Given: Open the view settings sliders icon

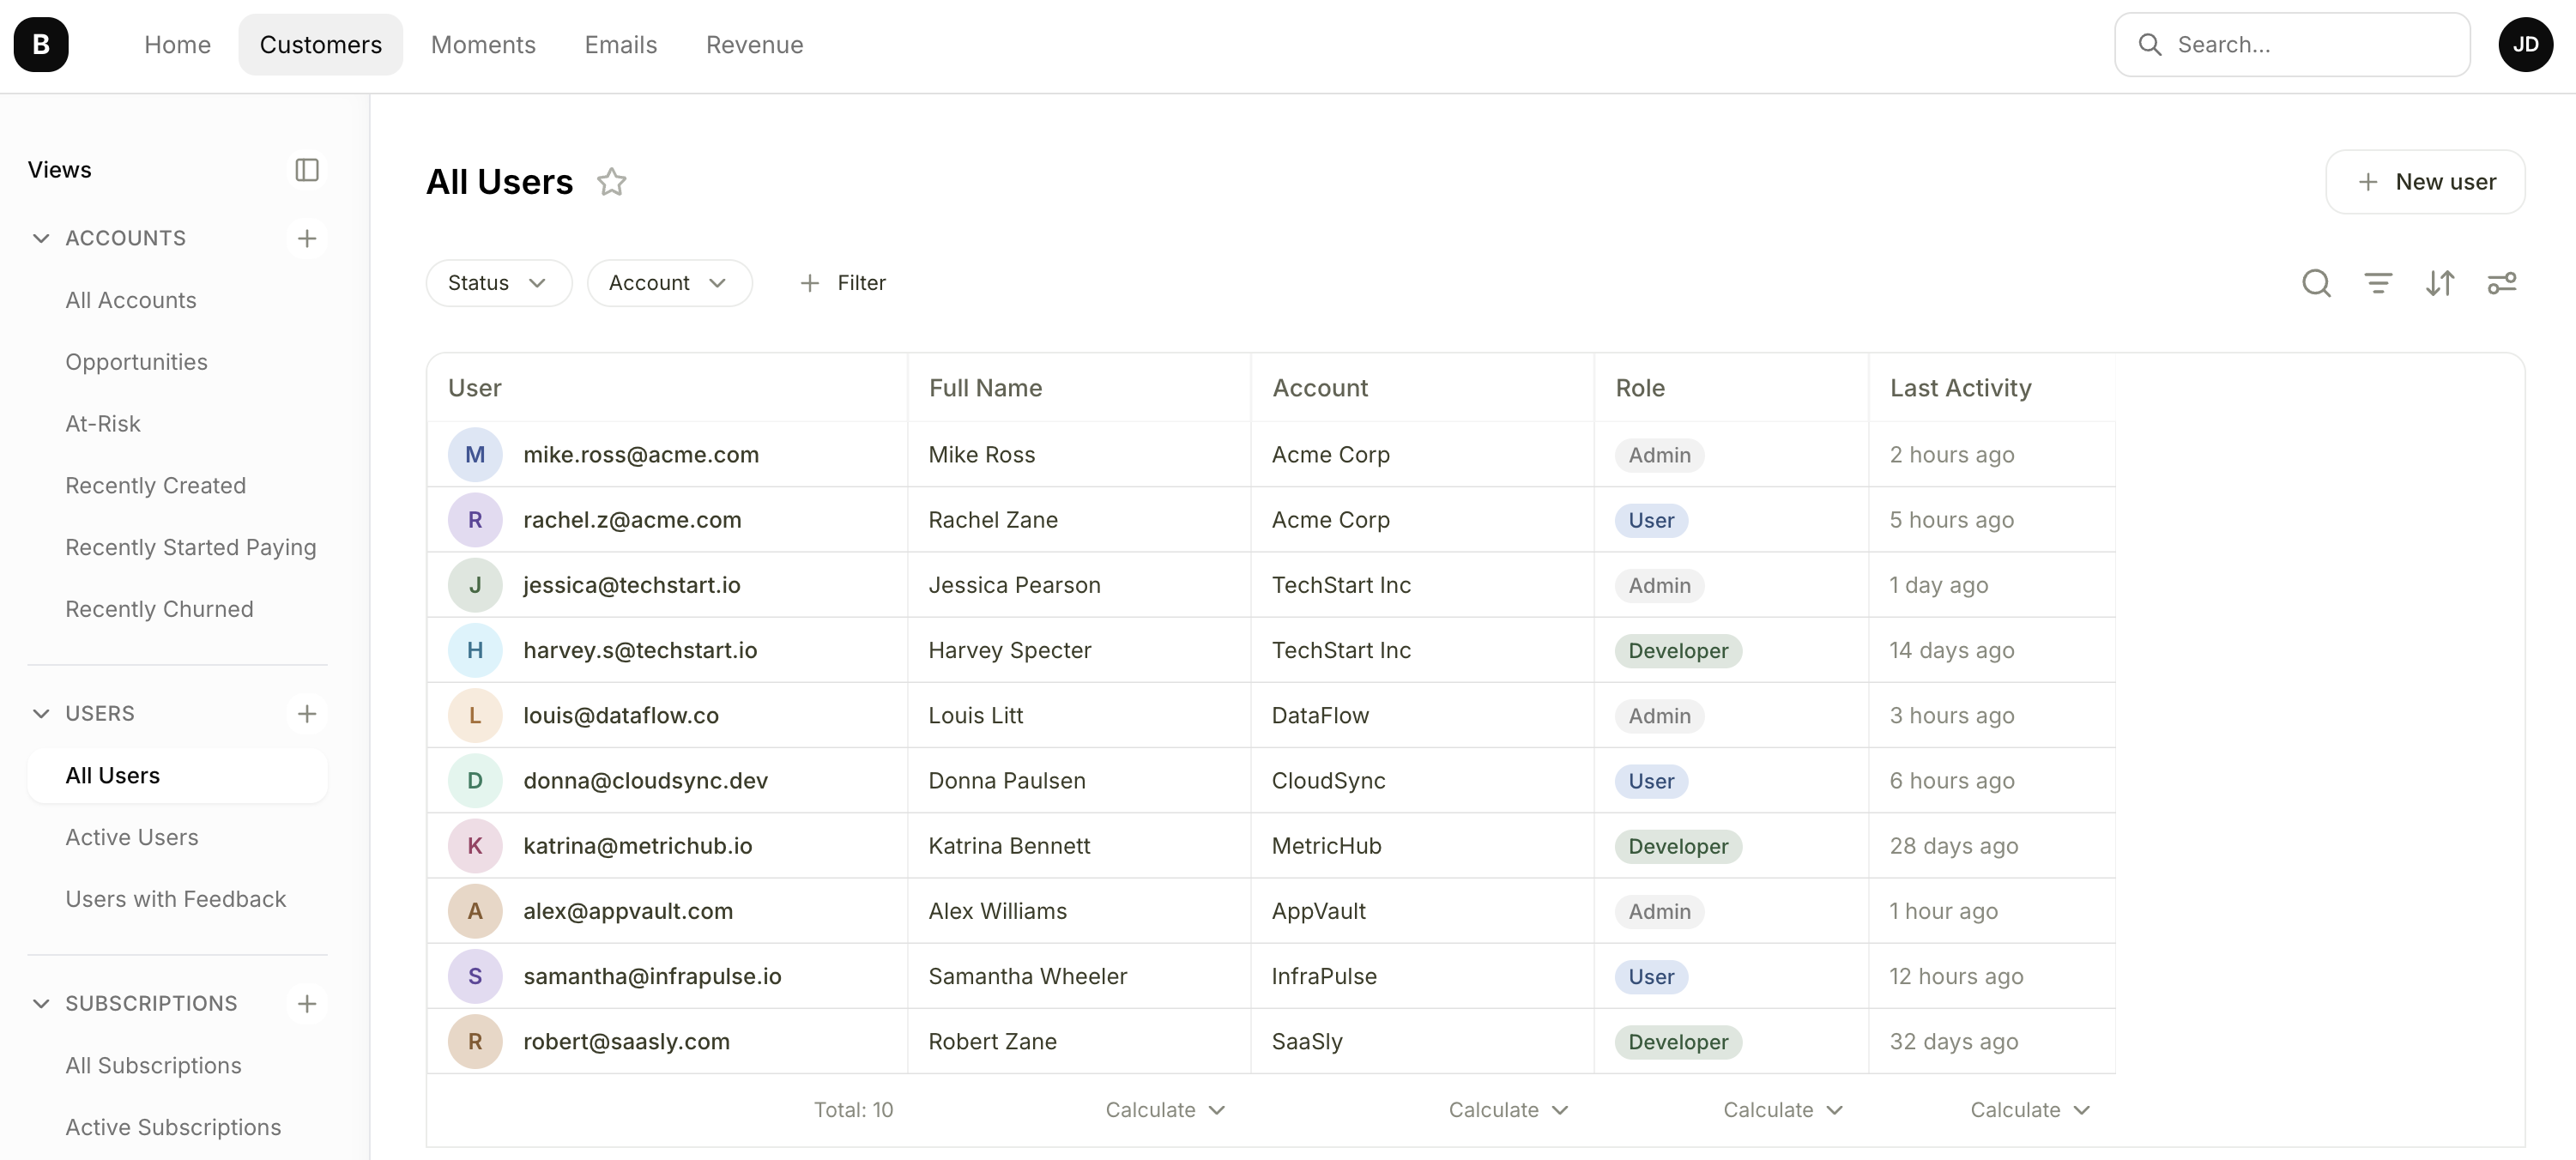Looking at the screenshot, I should (2502, 283).
